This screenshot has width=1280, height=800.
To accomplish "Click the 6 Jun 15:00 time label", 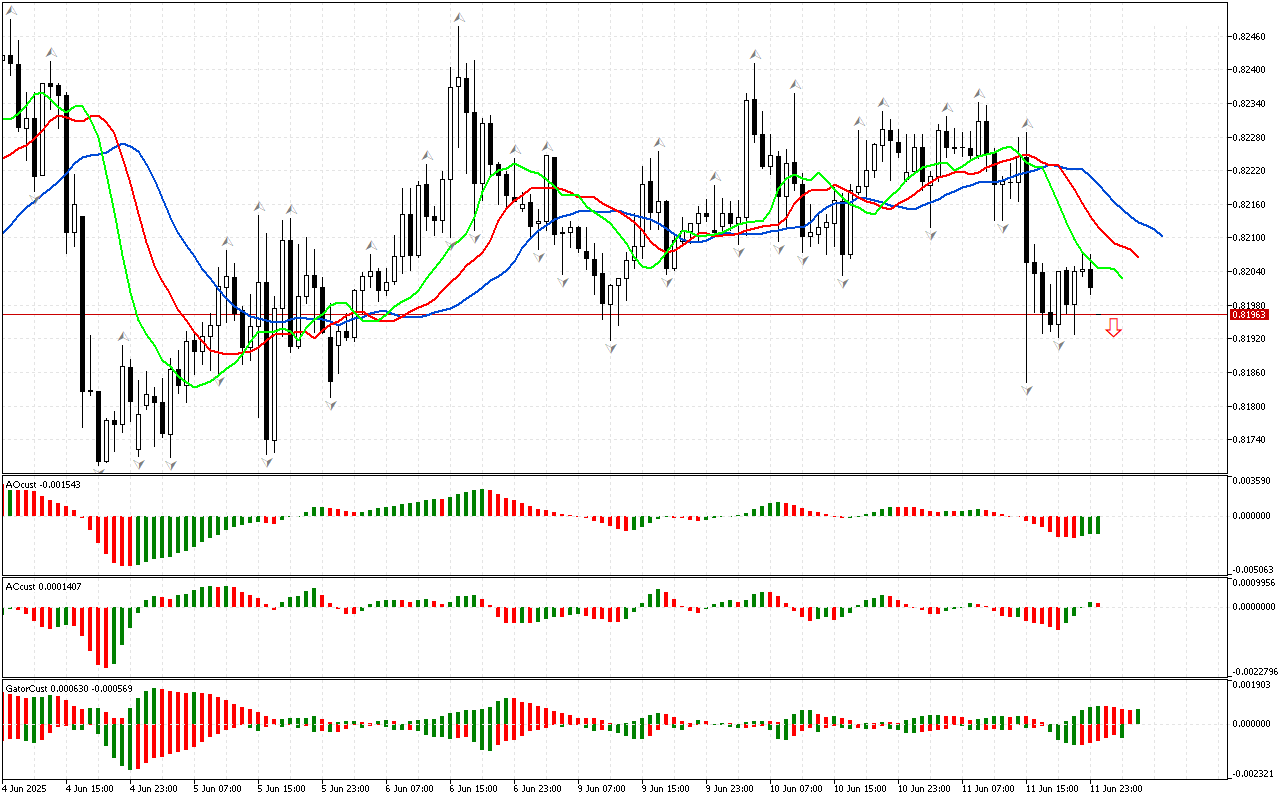I will (474, 789).
